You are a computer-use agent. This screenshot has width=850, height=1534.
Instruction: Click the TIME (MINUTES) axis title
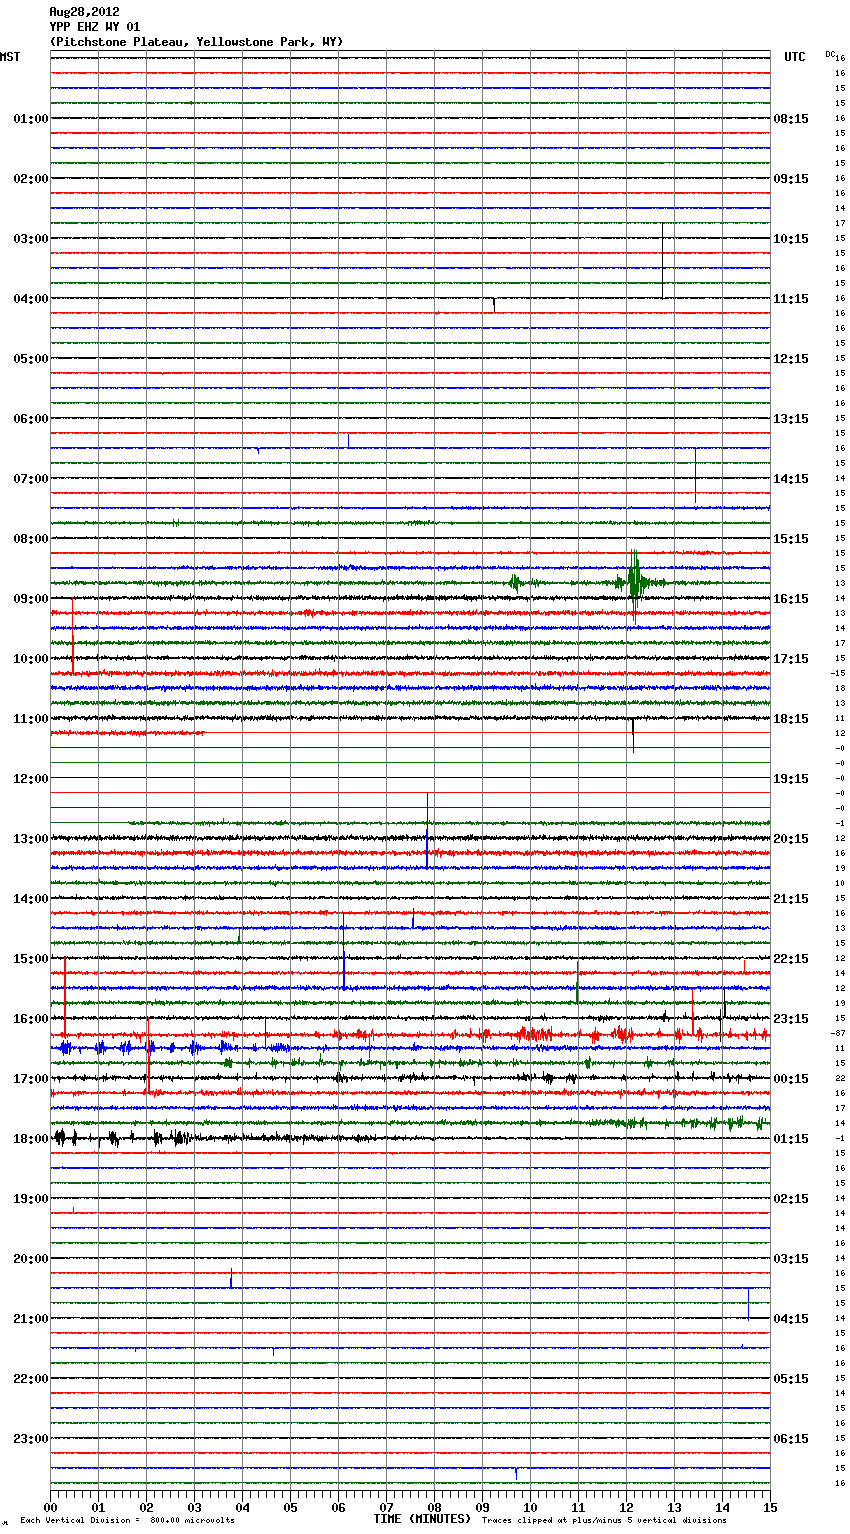pos(422,1519)
